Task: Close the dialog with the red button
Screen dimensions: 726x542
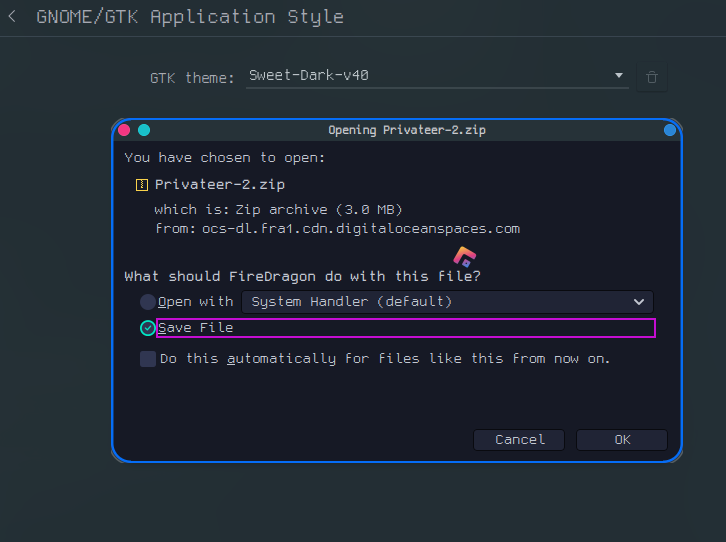Action: pos(124,130)
